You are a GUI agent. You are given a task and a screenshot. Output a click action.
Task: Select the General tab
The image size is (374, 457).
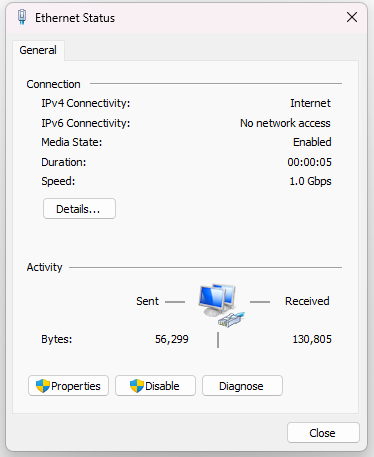(x=38, y=50)
